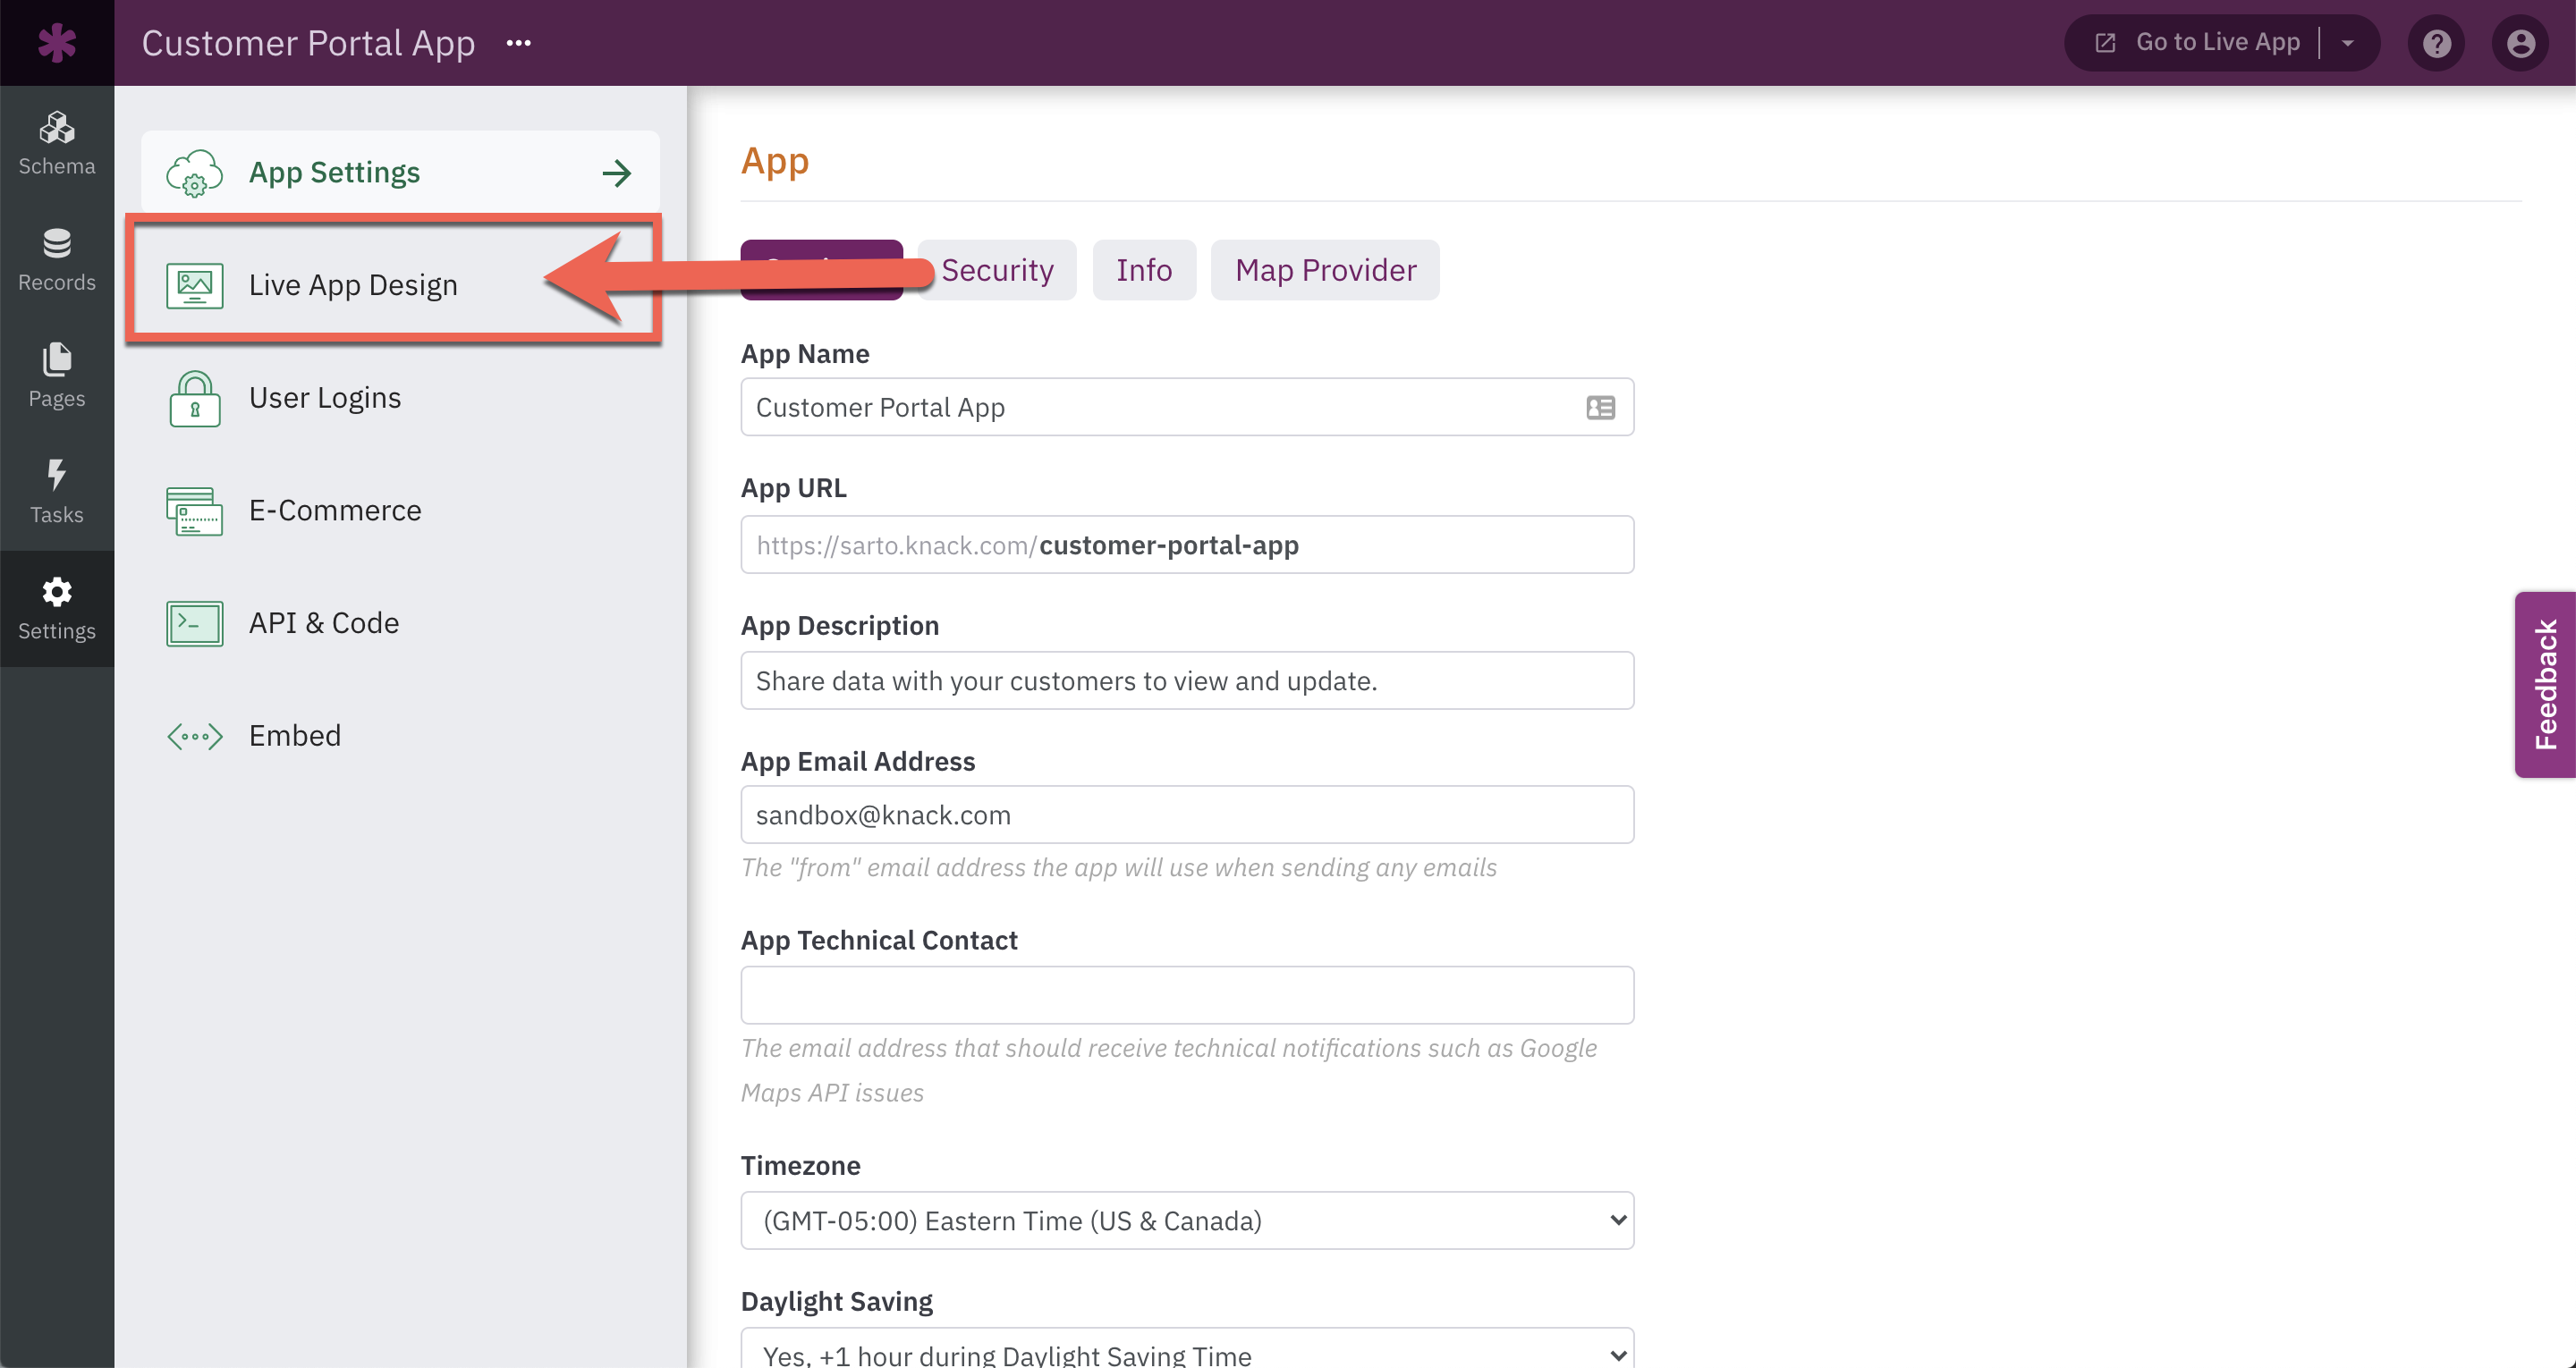Open the user account profile icon
Viewport: 2576px width, 1368px height.
coord(2520,43)
